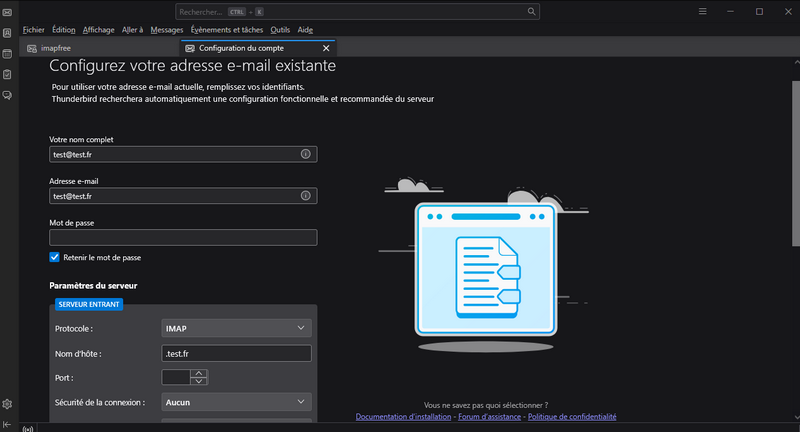This screenshot has height=432, width=800.
Task: Open the Chat space in sidebar
Action: [7, 95]
